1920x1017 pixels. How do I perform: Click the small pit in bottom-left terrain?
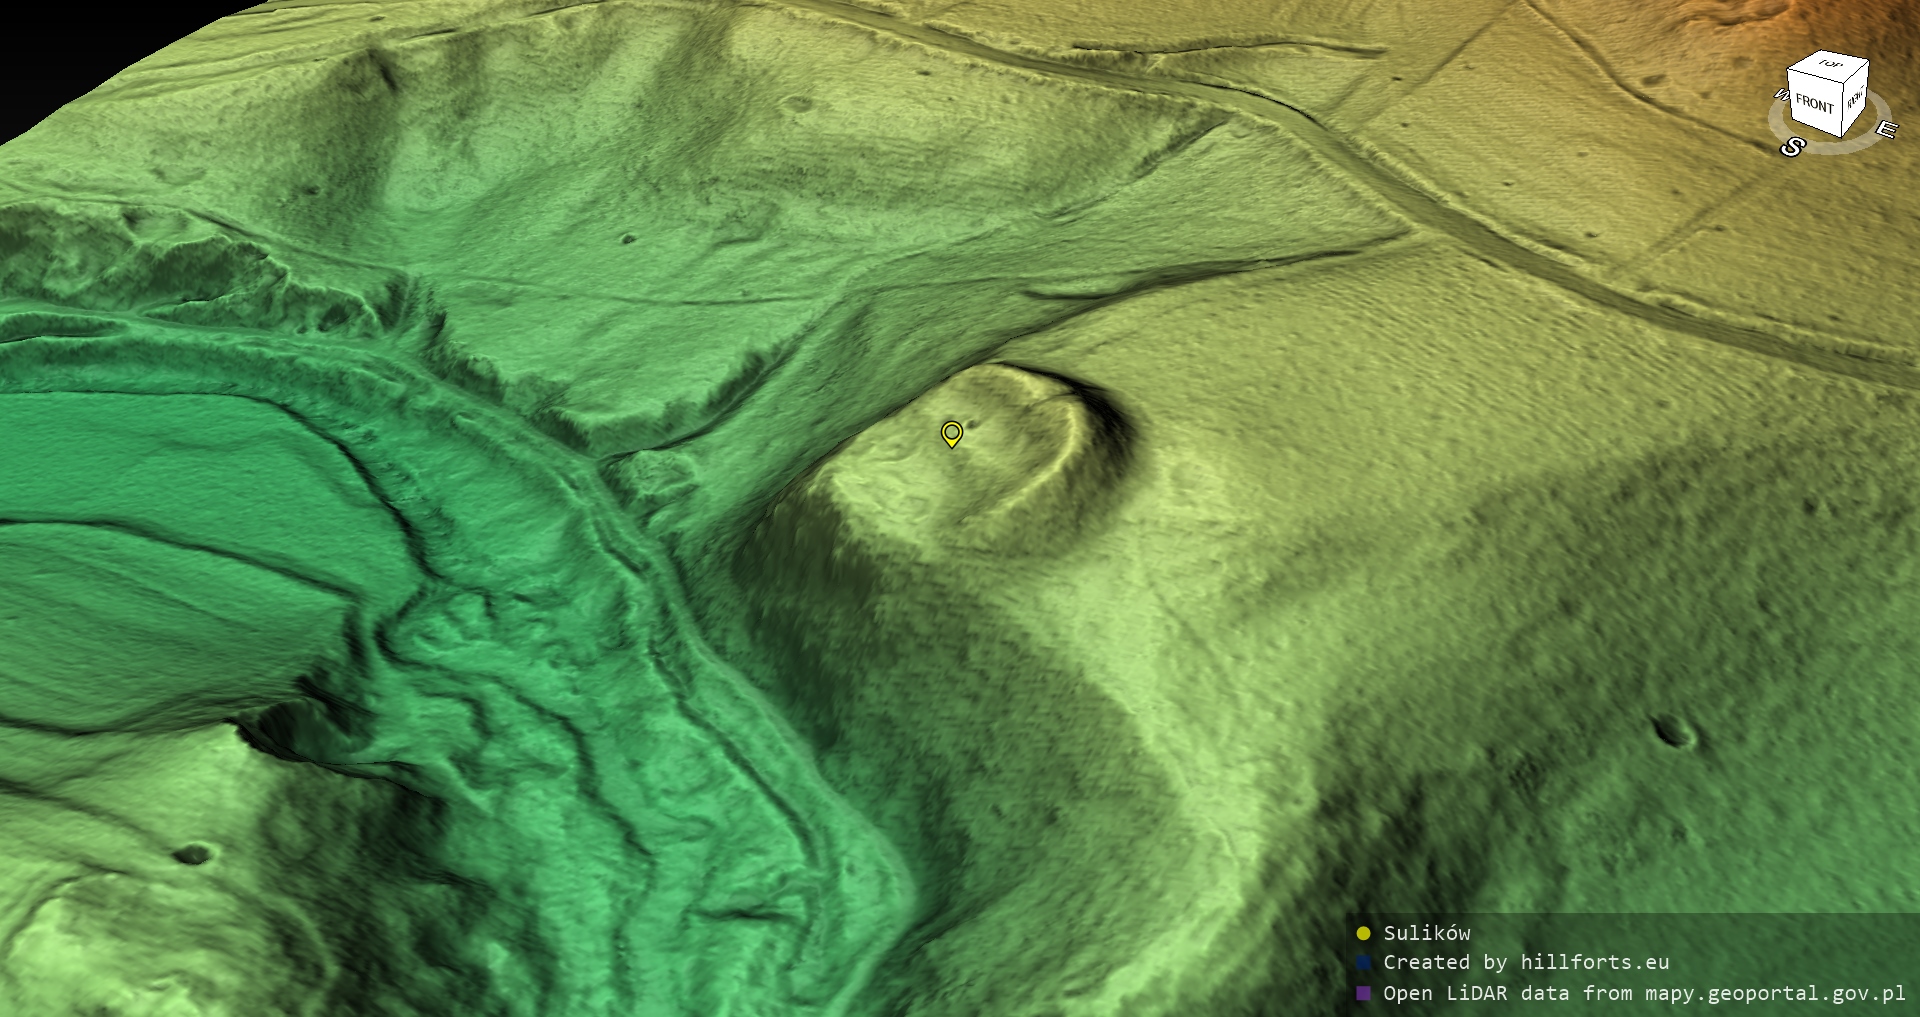pos(193,854)
